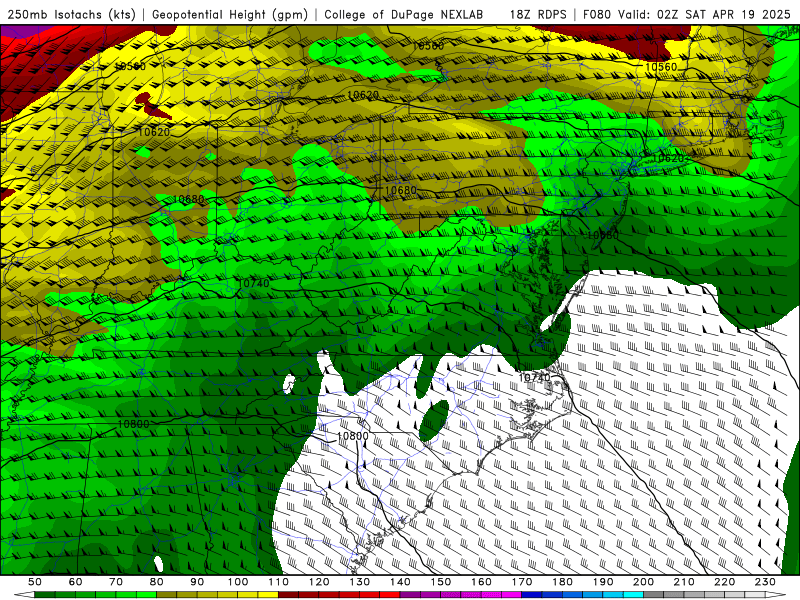Click the 70 knot label on the color scale
800x600 pixels.
tap(116, 582)
